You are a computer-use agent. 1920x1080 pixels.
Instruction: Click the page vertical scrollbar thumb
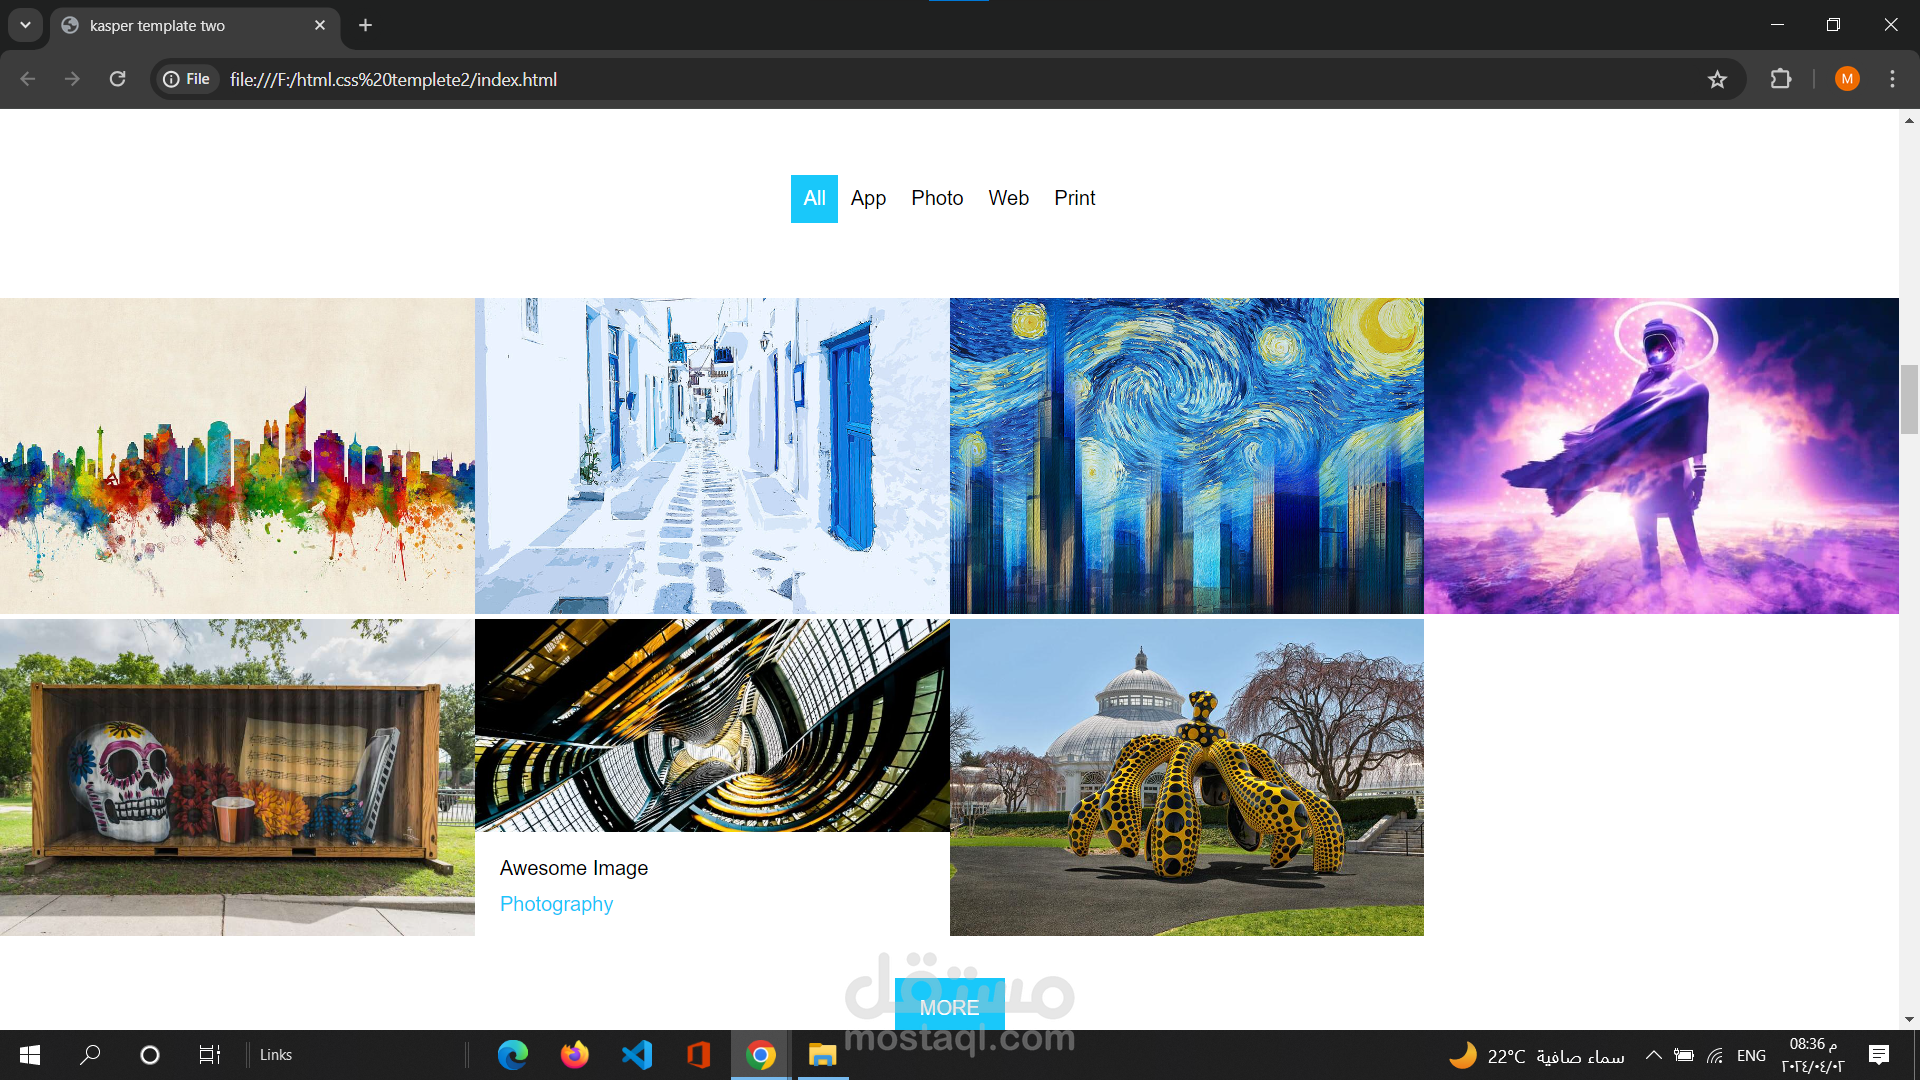[x=1909, y=400]
